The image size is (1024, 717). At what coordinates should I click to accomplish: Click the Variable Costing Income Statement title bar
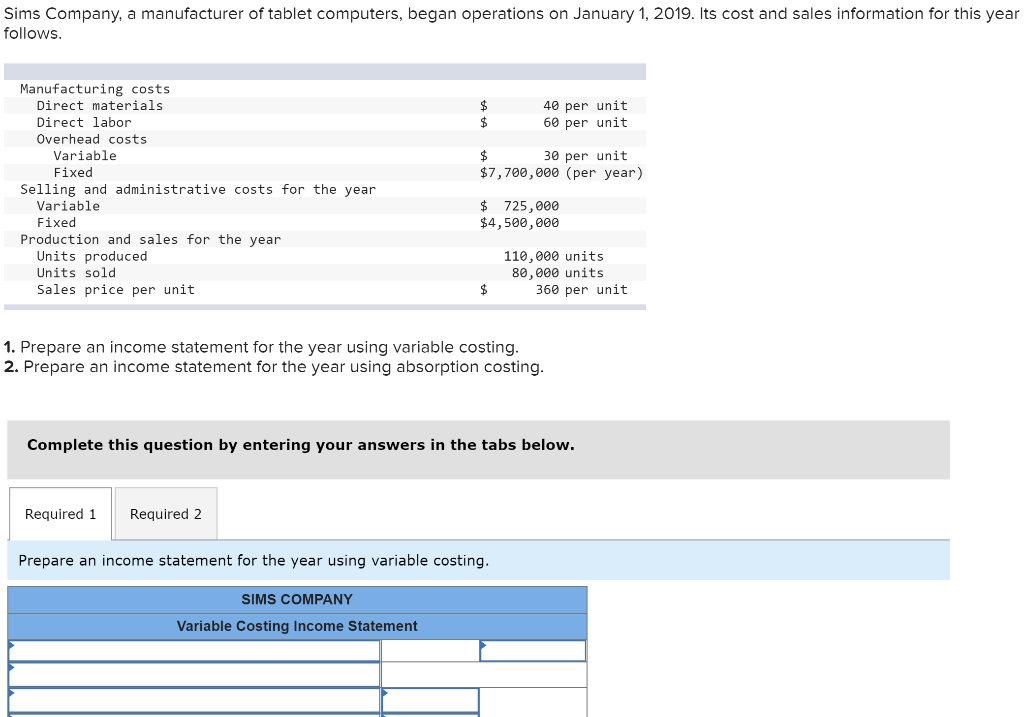(297, 626)
